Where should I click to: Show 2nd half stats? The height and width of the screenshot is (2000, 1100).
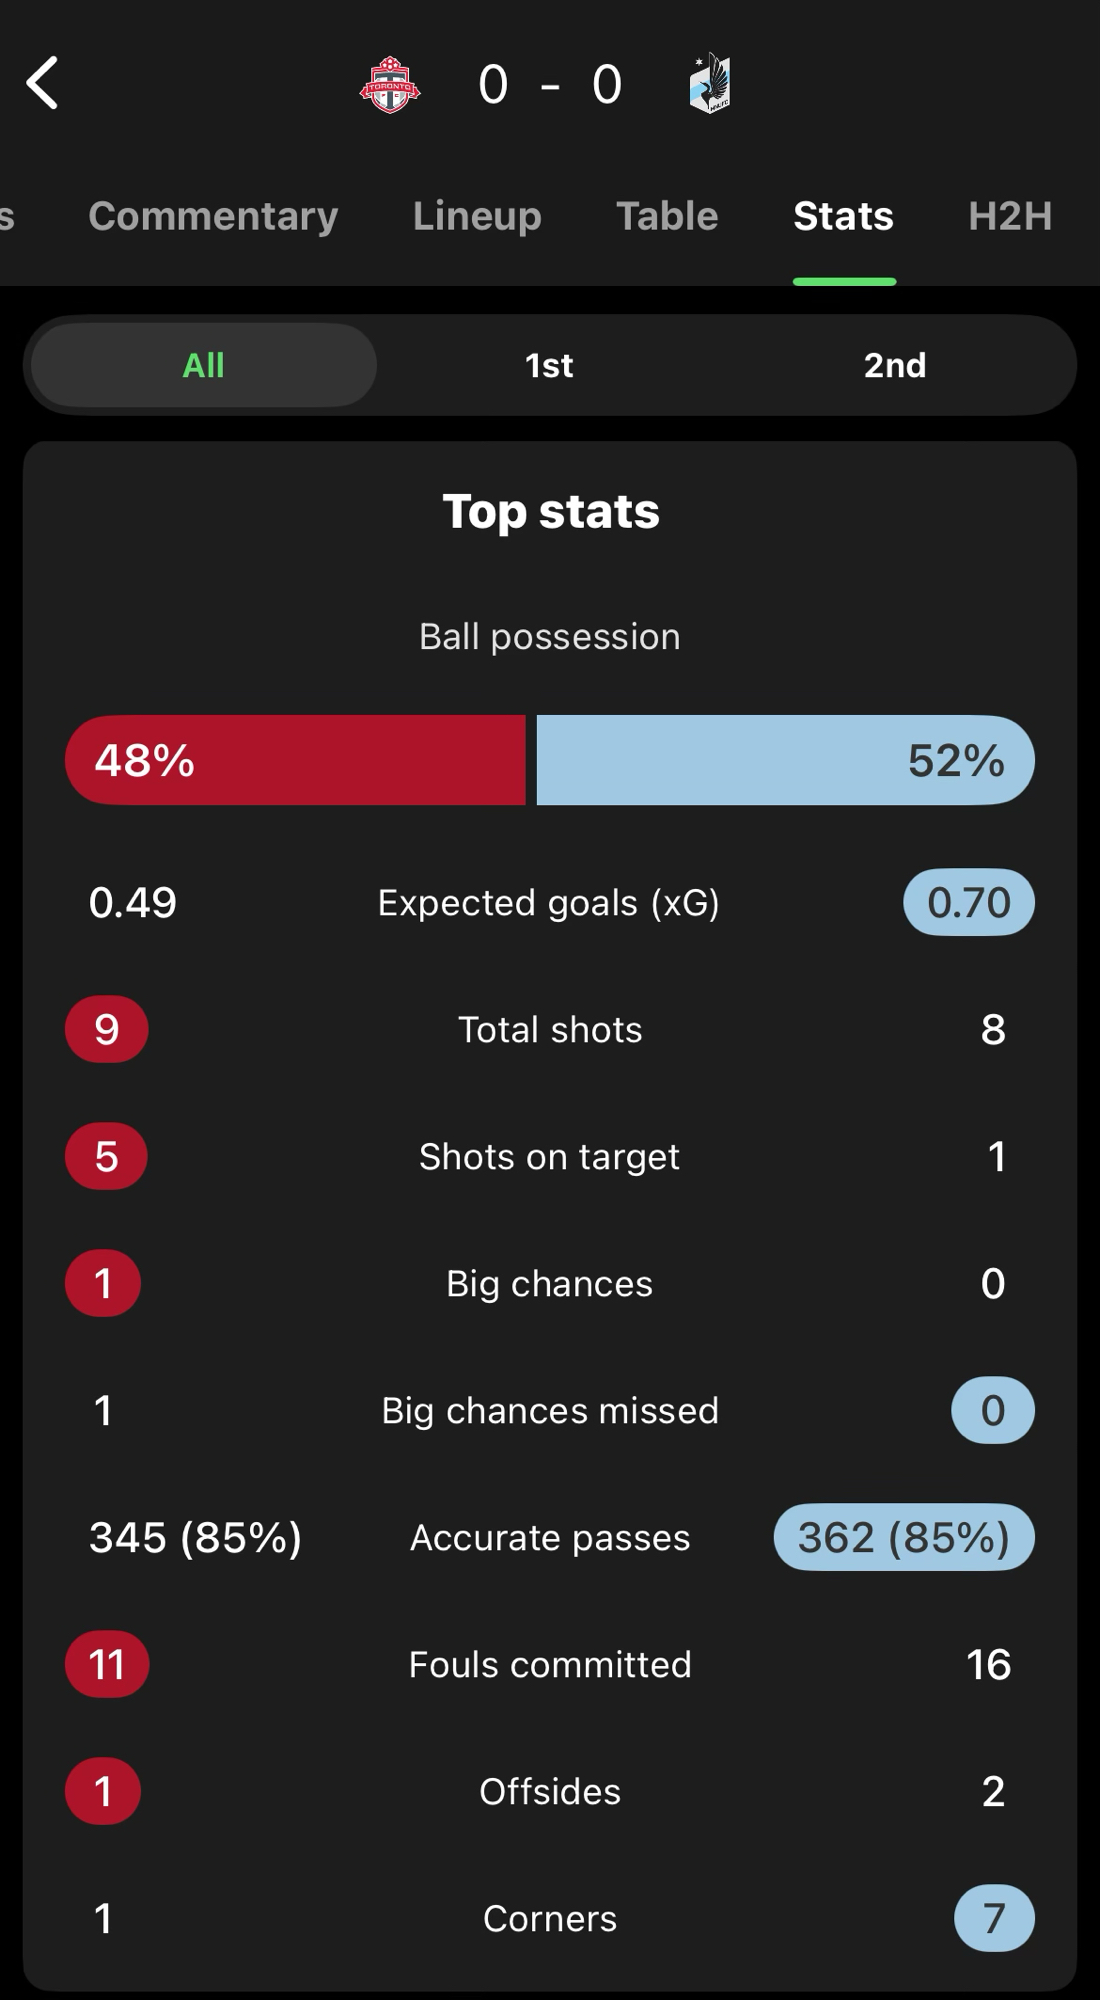[895, 365]
